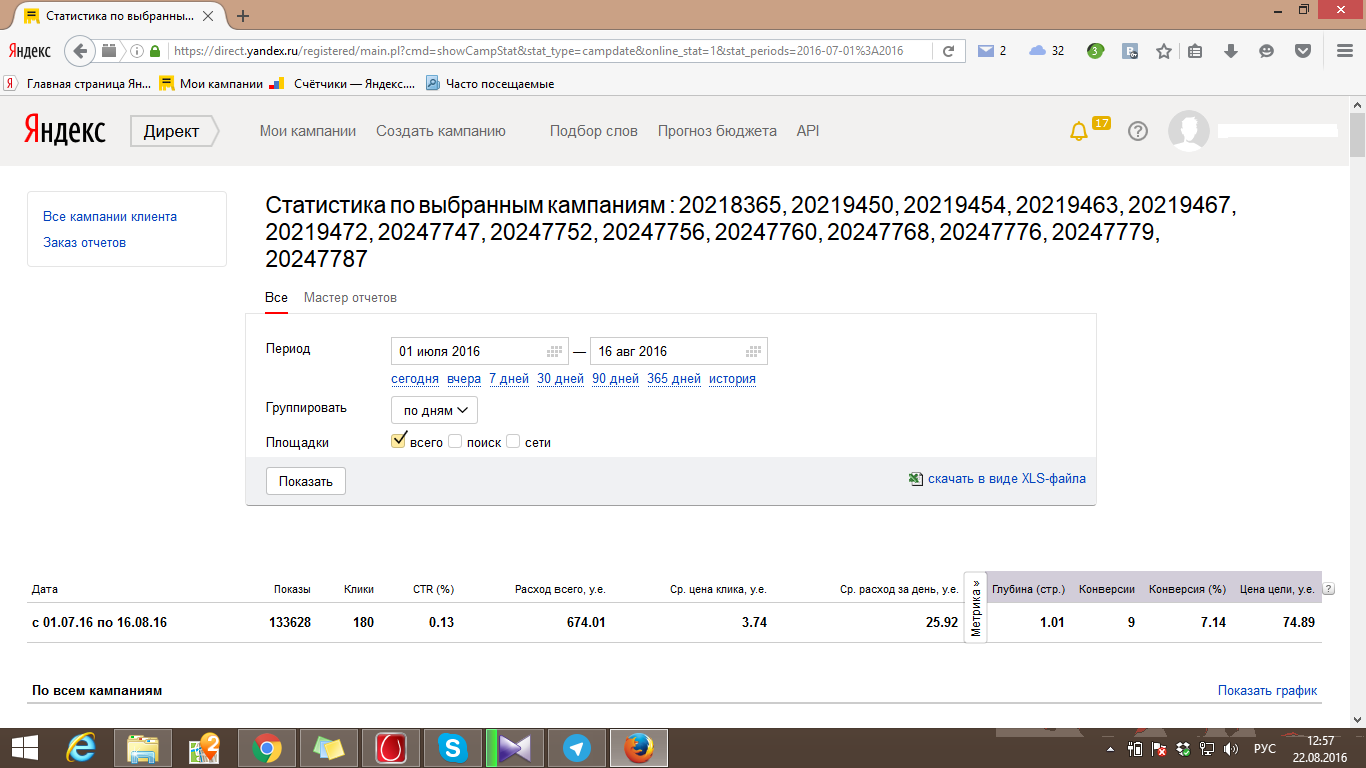The width and height of the screenshot is (1366, 768).
Task: Click the help icon next to Цена цели
Action: pyautogui.click(x=1328, y=589)
